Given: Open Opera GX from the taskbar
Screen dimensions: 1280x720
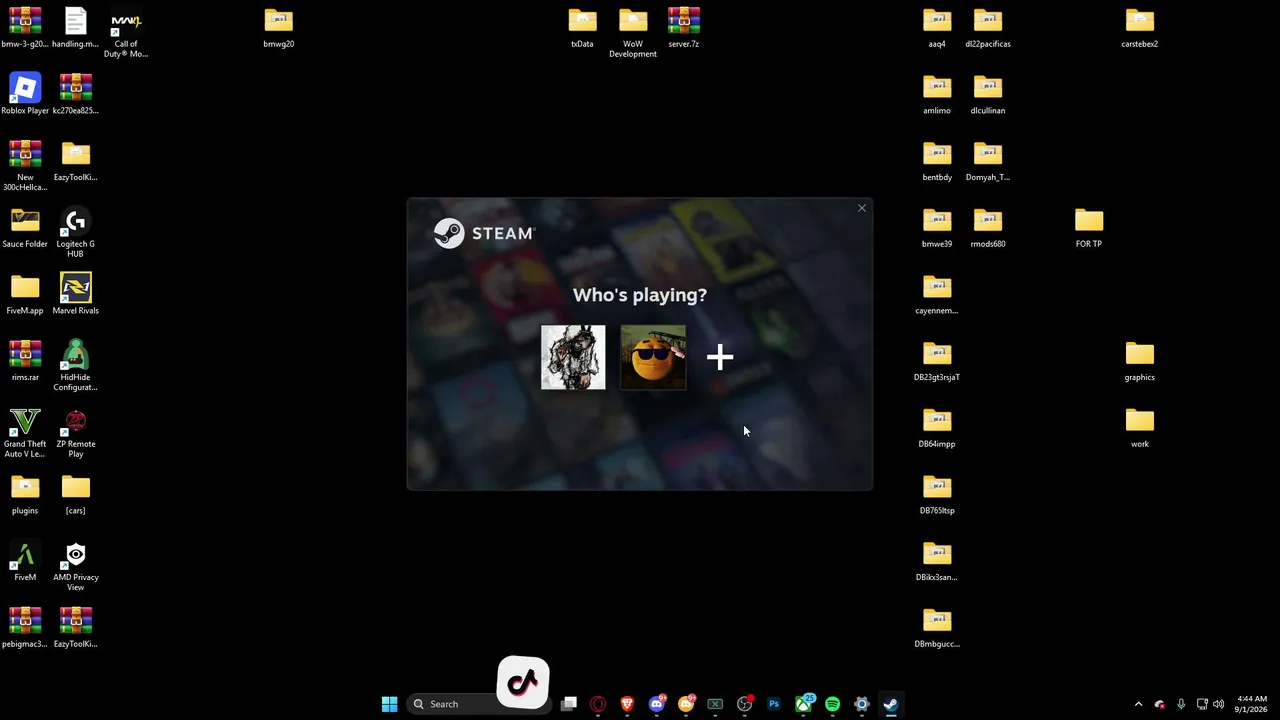Looking at the screenshot, I should (598, 704).
